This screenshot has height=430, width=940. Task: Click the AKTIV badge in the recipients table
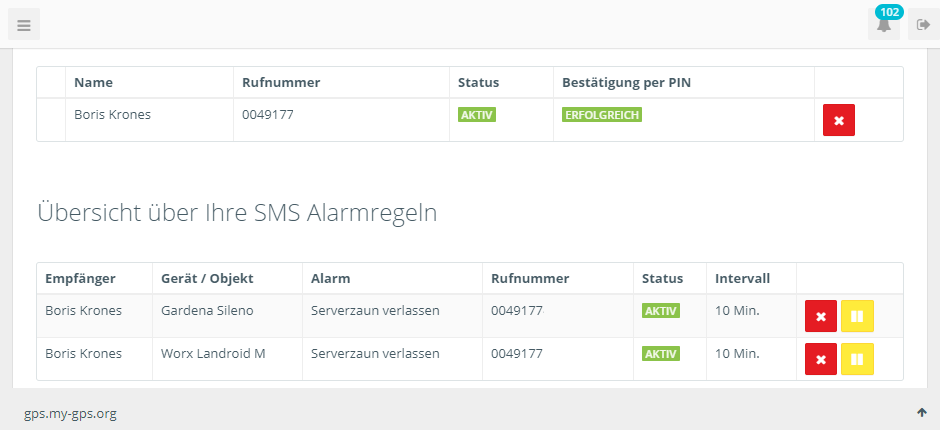click(477, 115)
